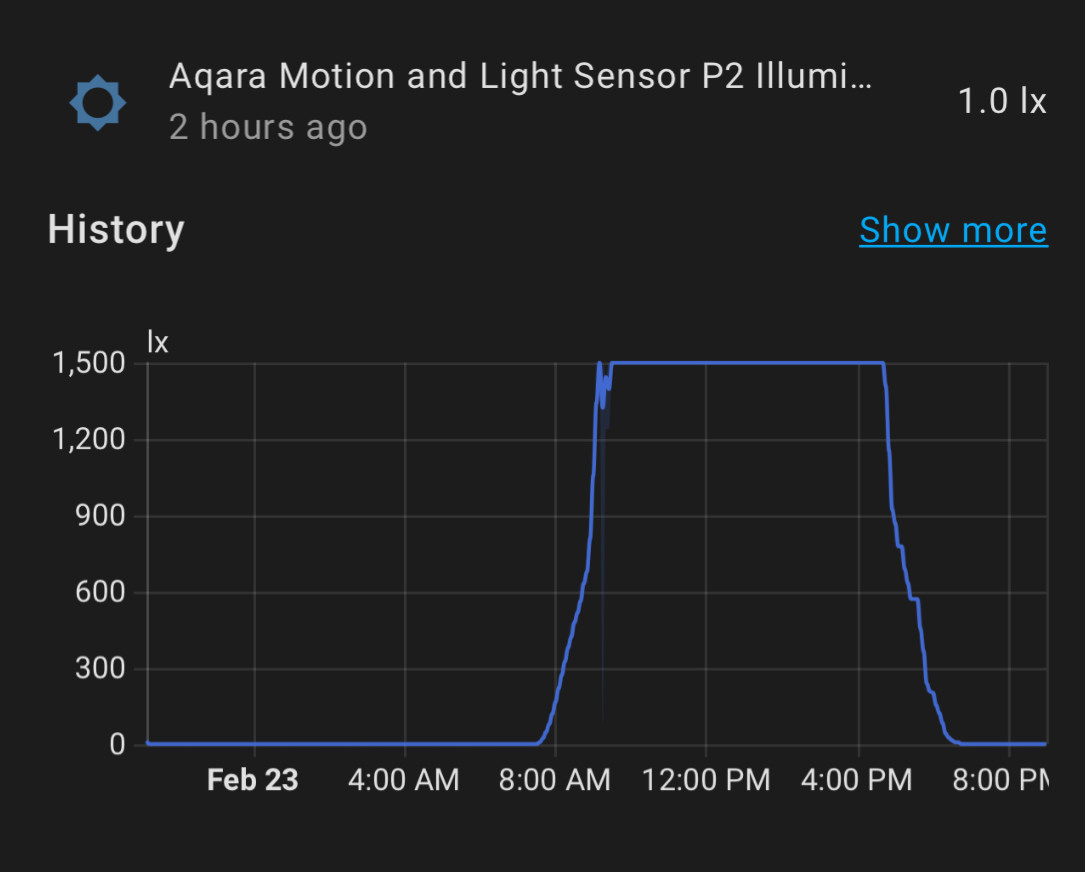Image resolution: width=1085 pixels, height=872 pixels.
Task: Click the History heading
Action: coord(116,230)
